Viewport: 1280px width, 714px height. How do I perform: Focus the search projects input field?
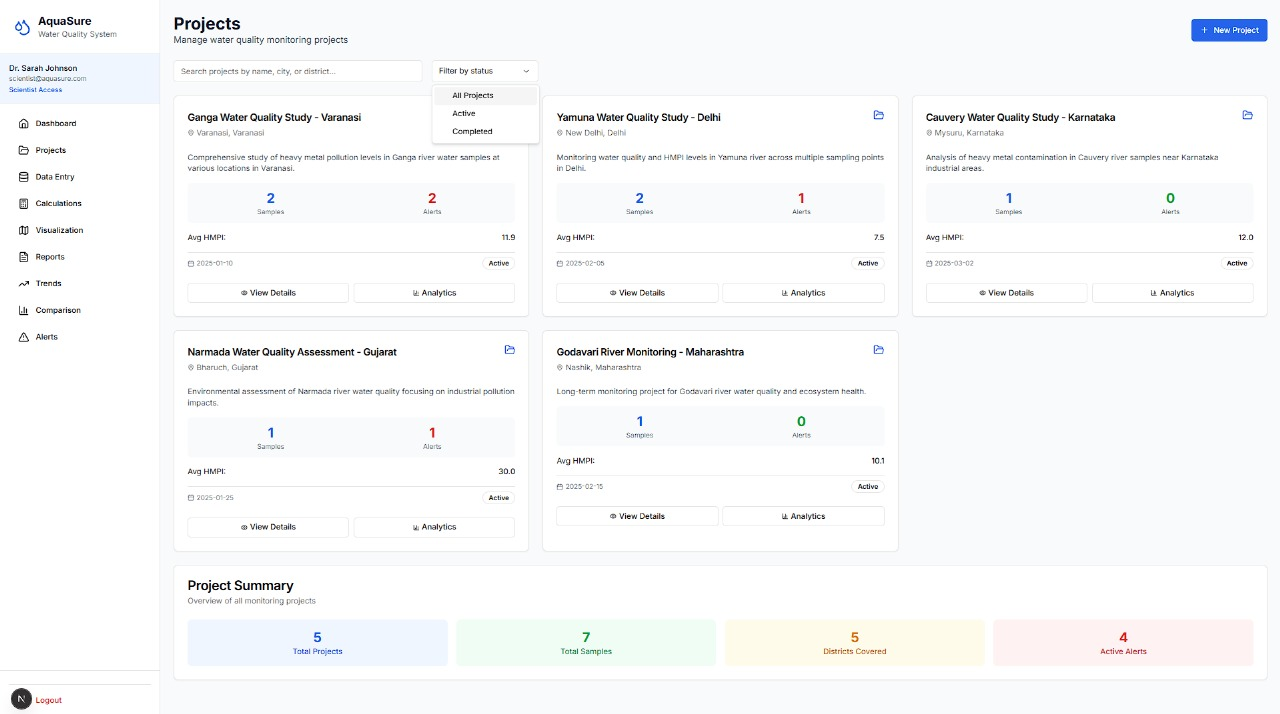[x=298, y=71]
